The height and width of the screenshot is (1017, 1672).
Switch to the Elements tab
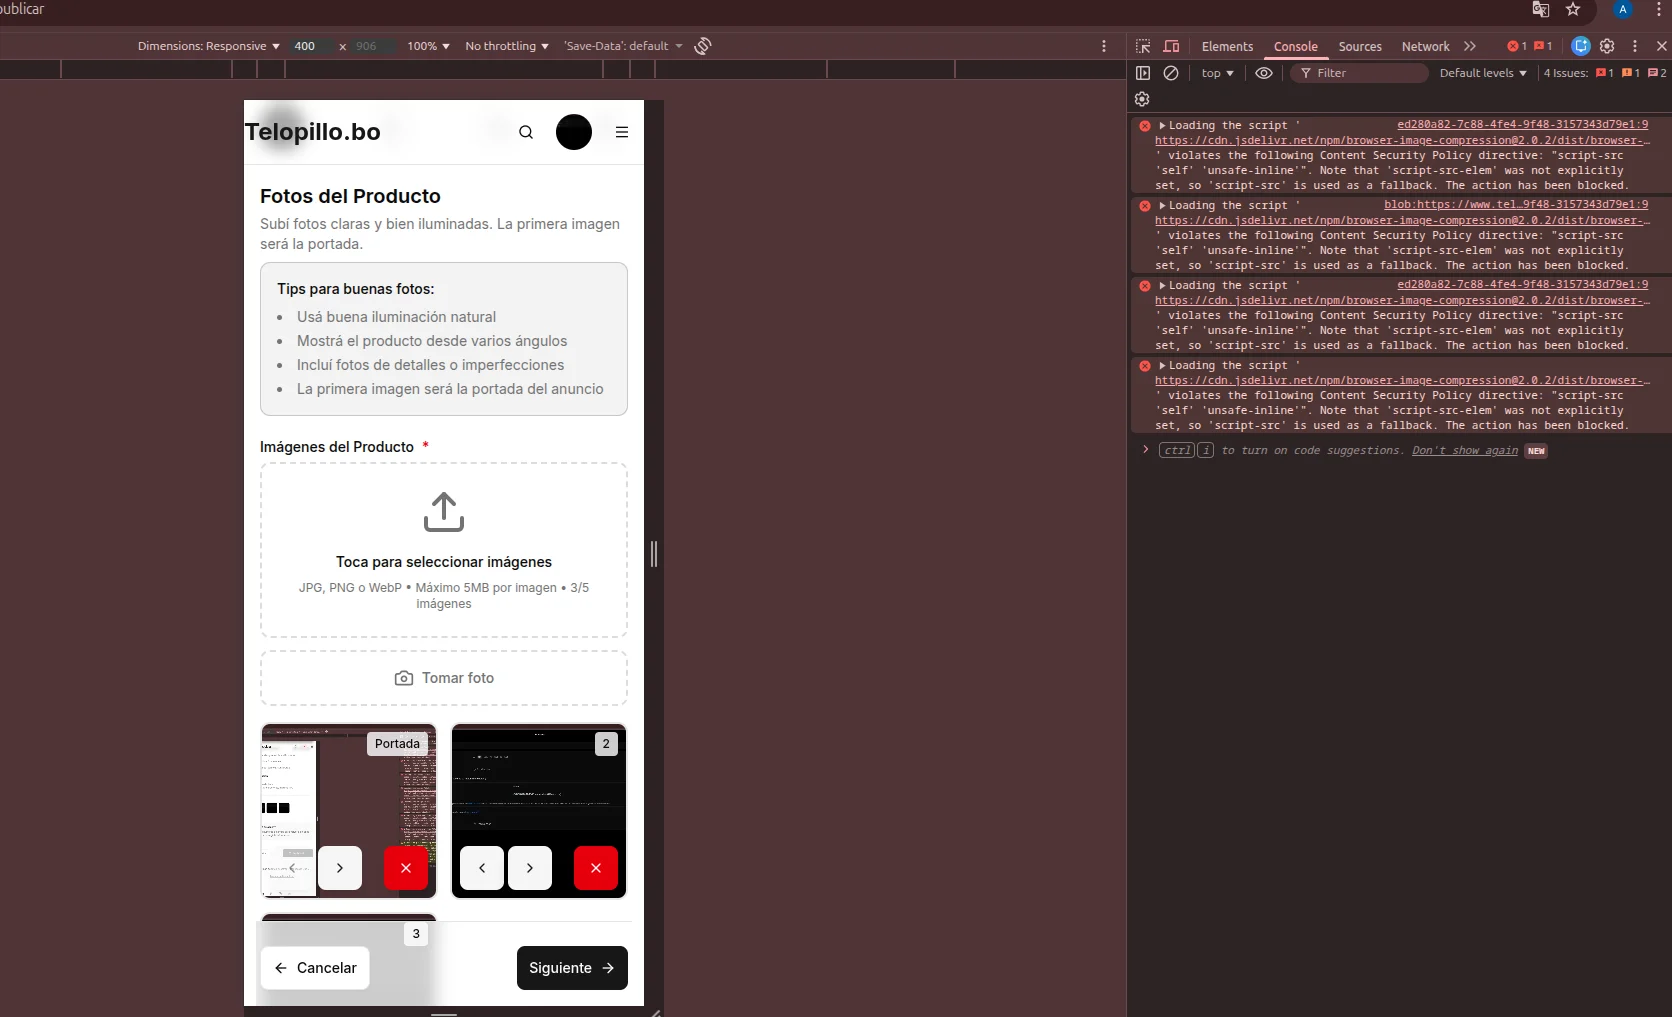1227,46
